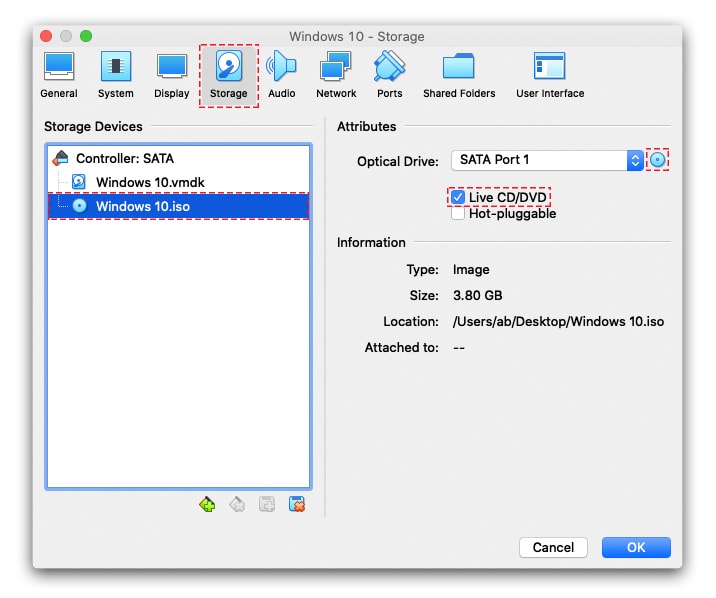
Task: Click the Cancel button
Action: pyautogui.click(x=553, y=547)
